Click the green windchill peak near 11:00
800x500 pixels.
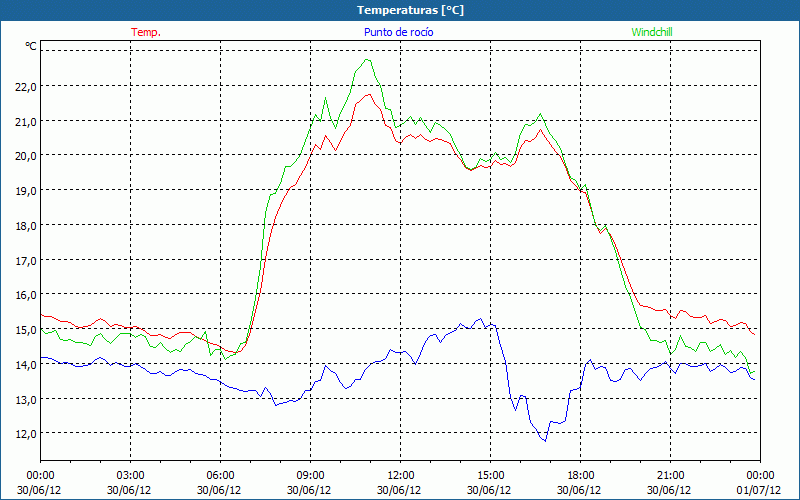(x=367, y=60)
